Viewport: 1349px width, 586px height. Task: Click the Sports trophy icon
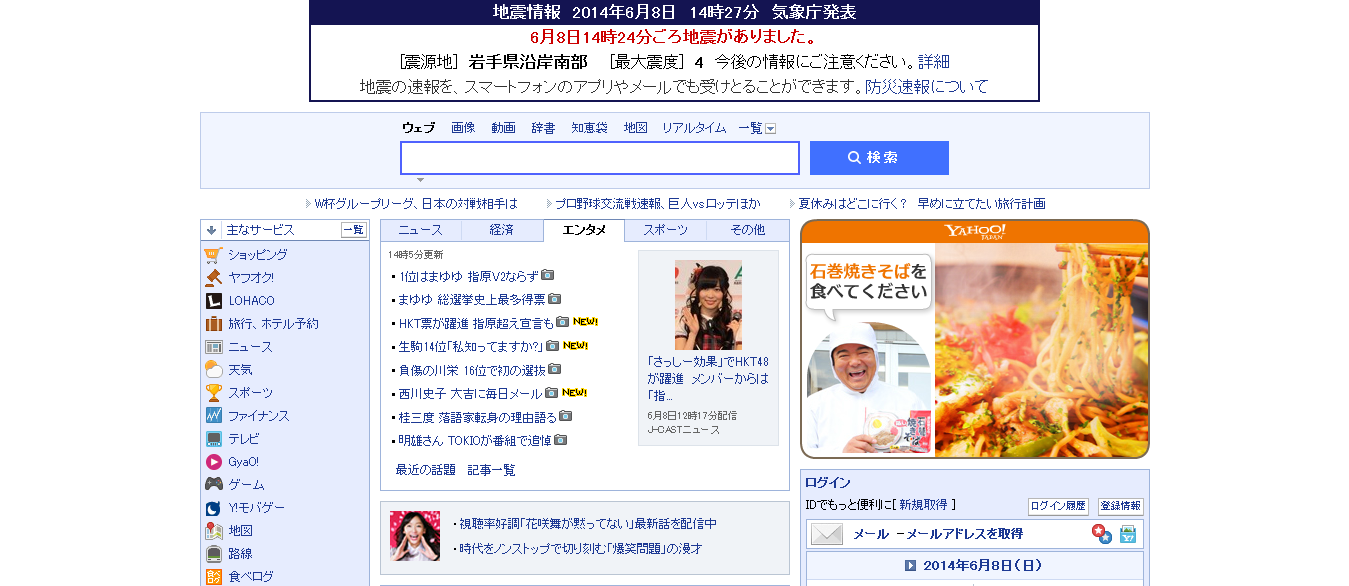point(213,393)
